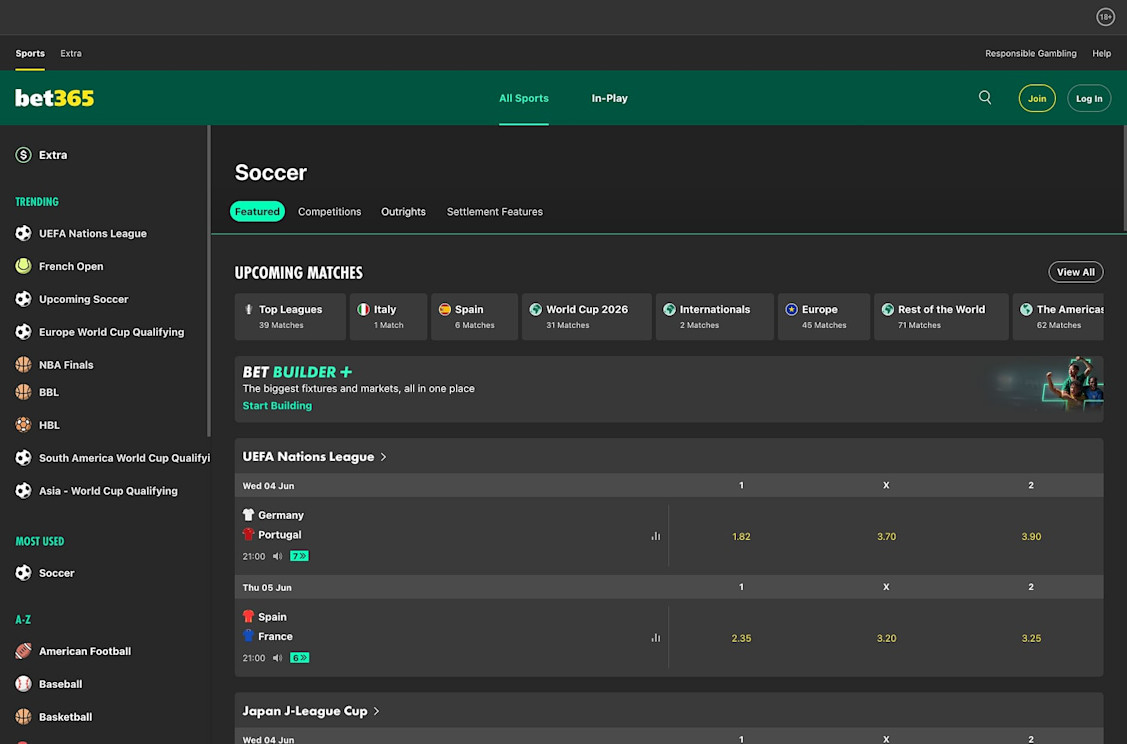Click the 7 bet boost badge for Germany match
This screenshot has width=1127, height=744.
[300, 556]
